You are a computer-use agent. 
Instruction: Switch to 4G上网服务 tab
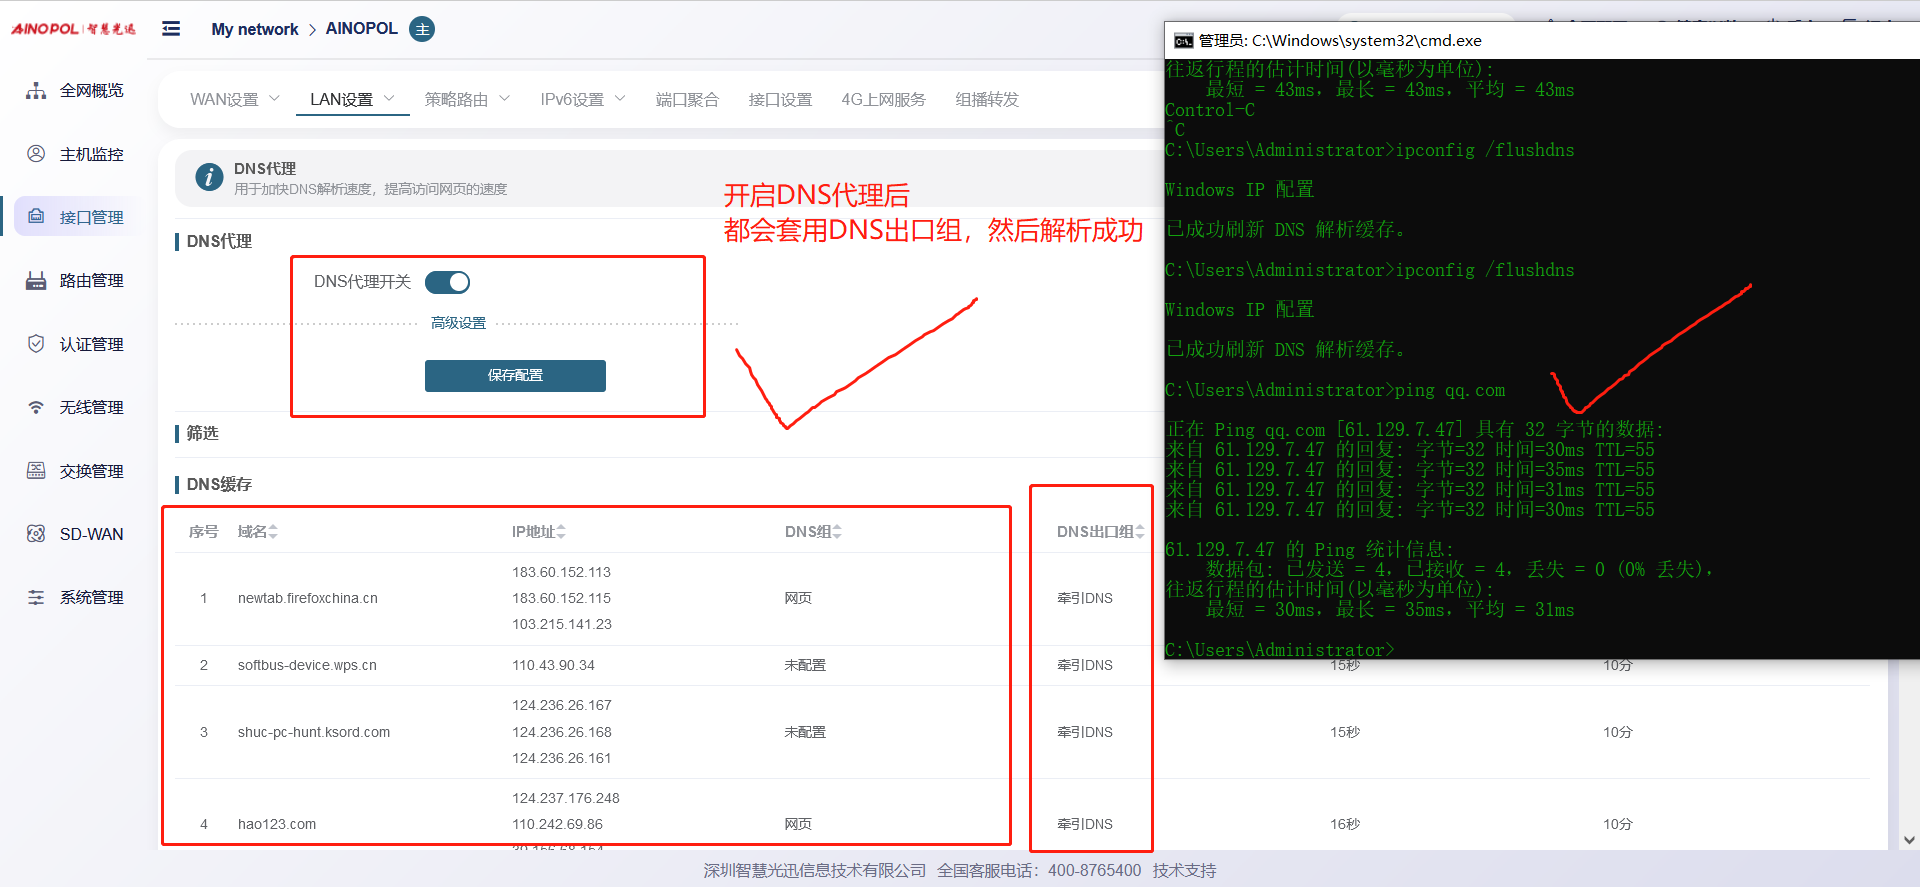click(x=883, y=99)
